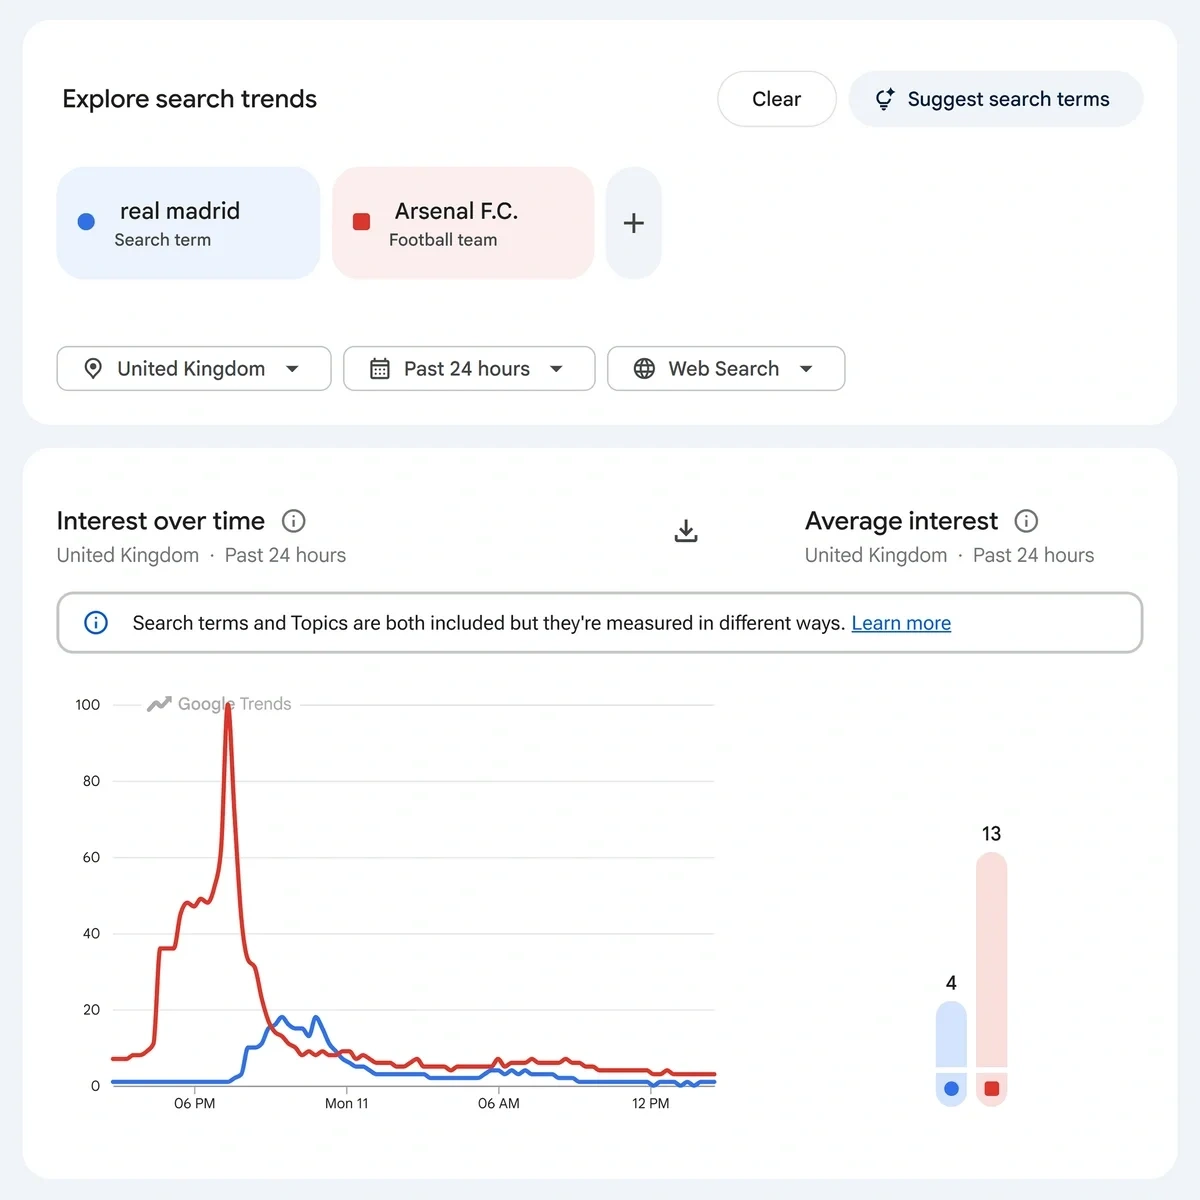Click the '13' average value label
1200x1200 pixels.
pyautogui.click(x=991, y=834)
